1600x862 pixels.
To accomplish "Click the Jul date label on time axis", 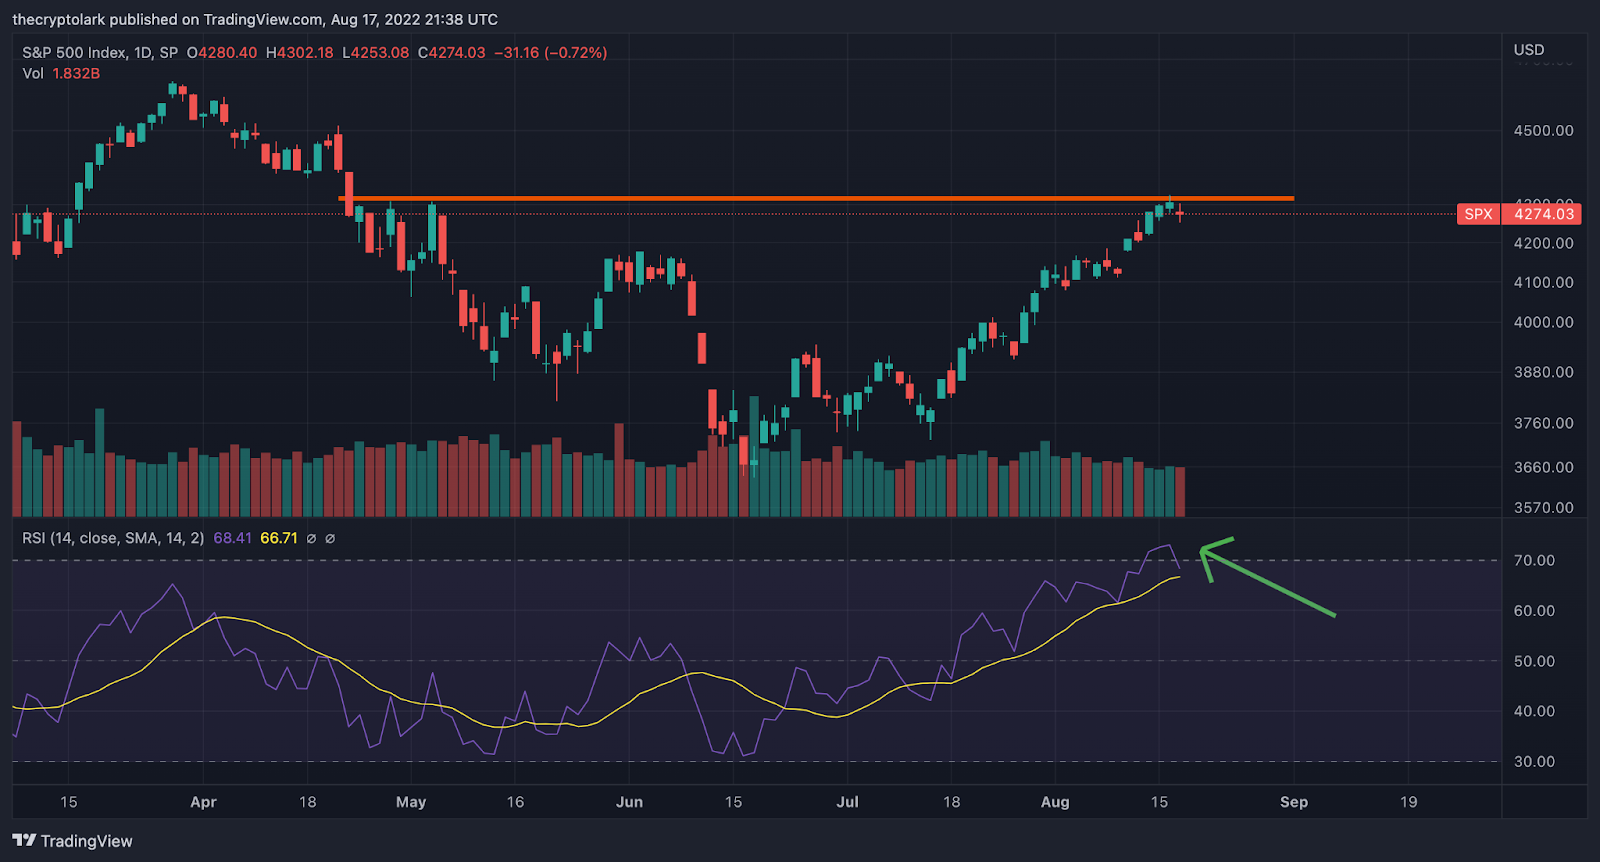I will pos(847,802).
